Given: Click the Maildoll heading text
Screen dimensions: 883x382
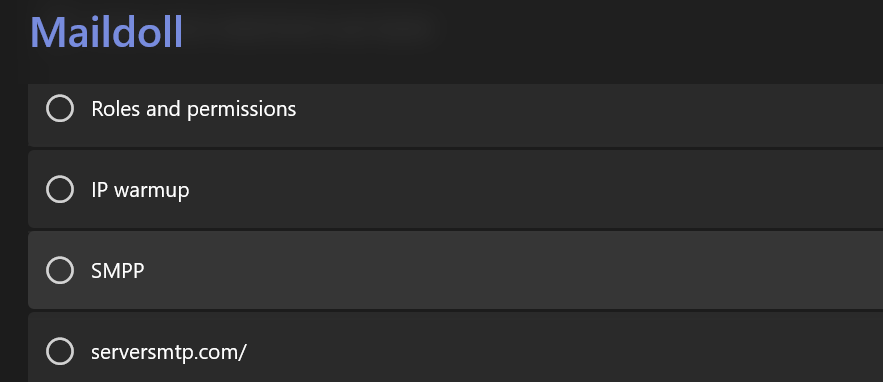Looking at the screenshot, I should click(106, 32).
